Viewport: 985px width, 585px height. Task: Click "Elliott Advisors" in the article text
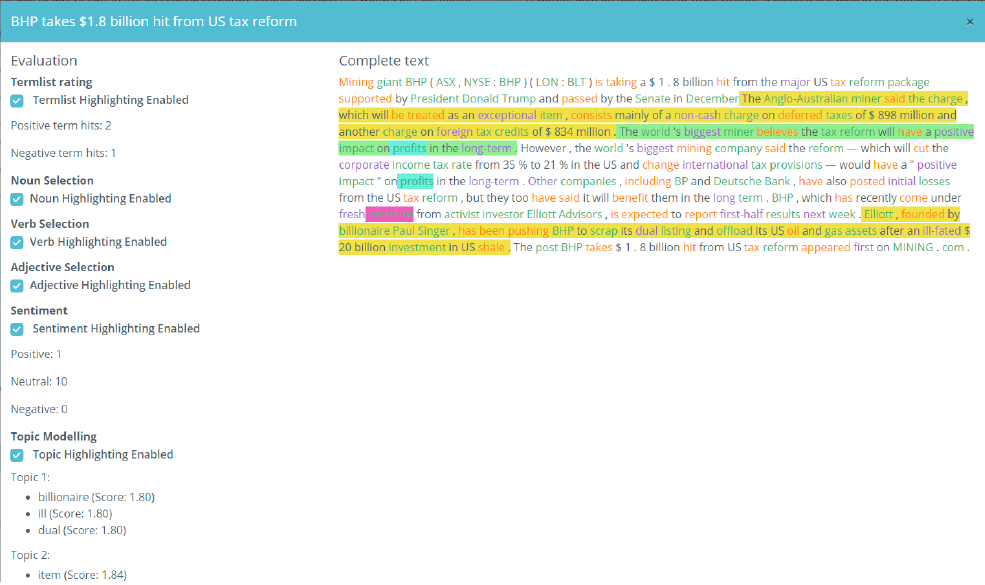coord(564,214)
